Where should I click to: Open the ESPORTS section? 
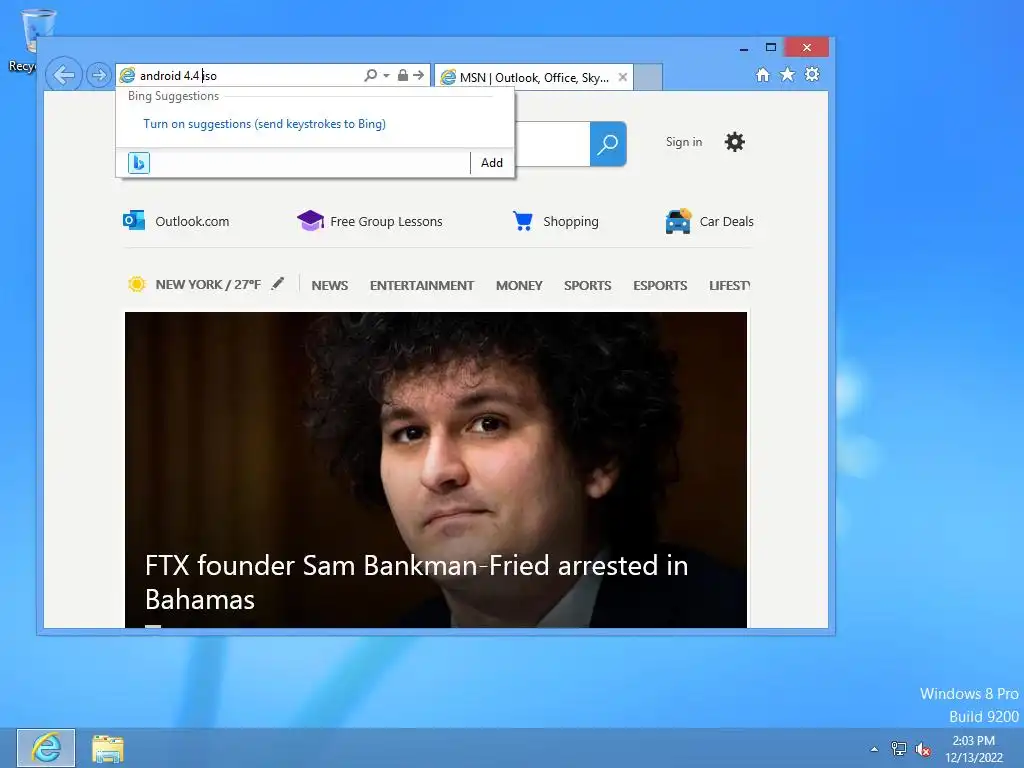click(660, 285)
